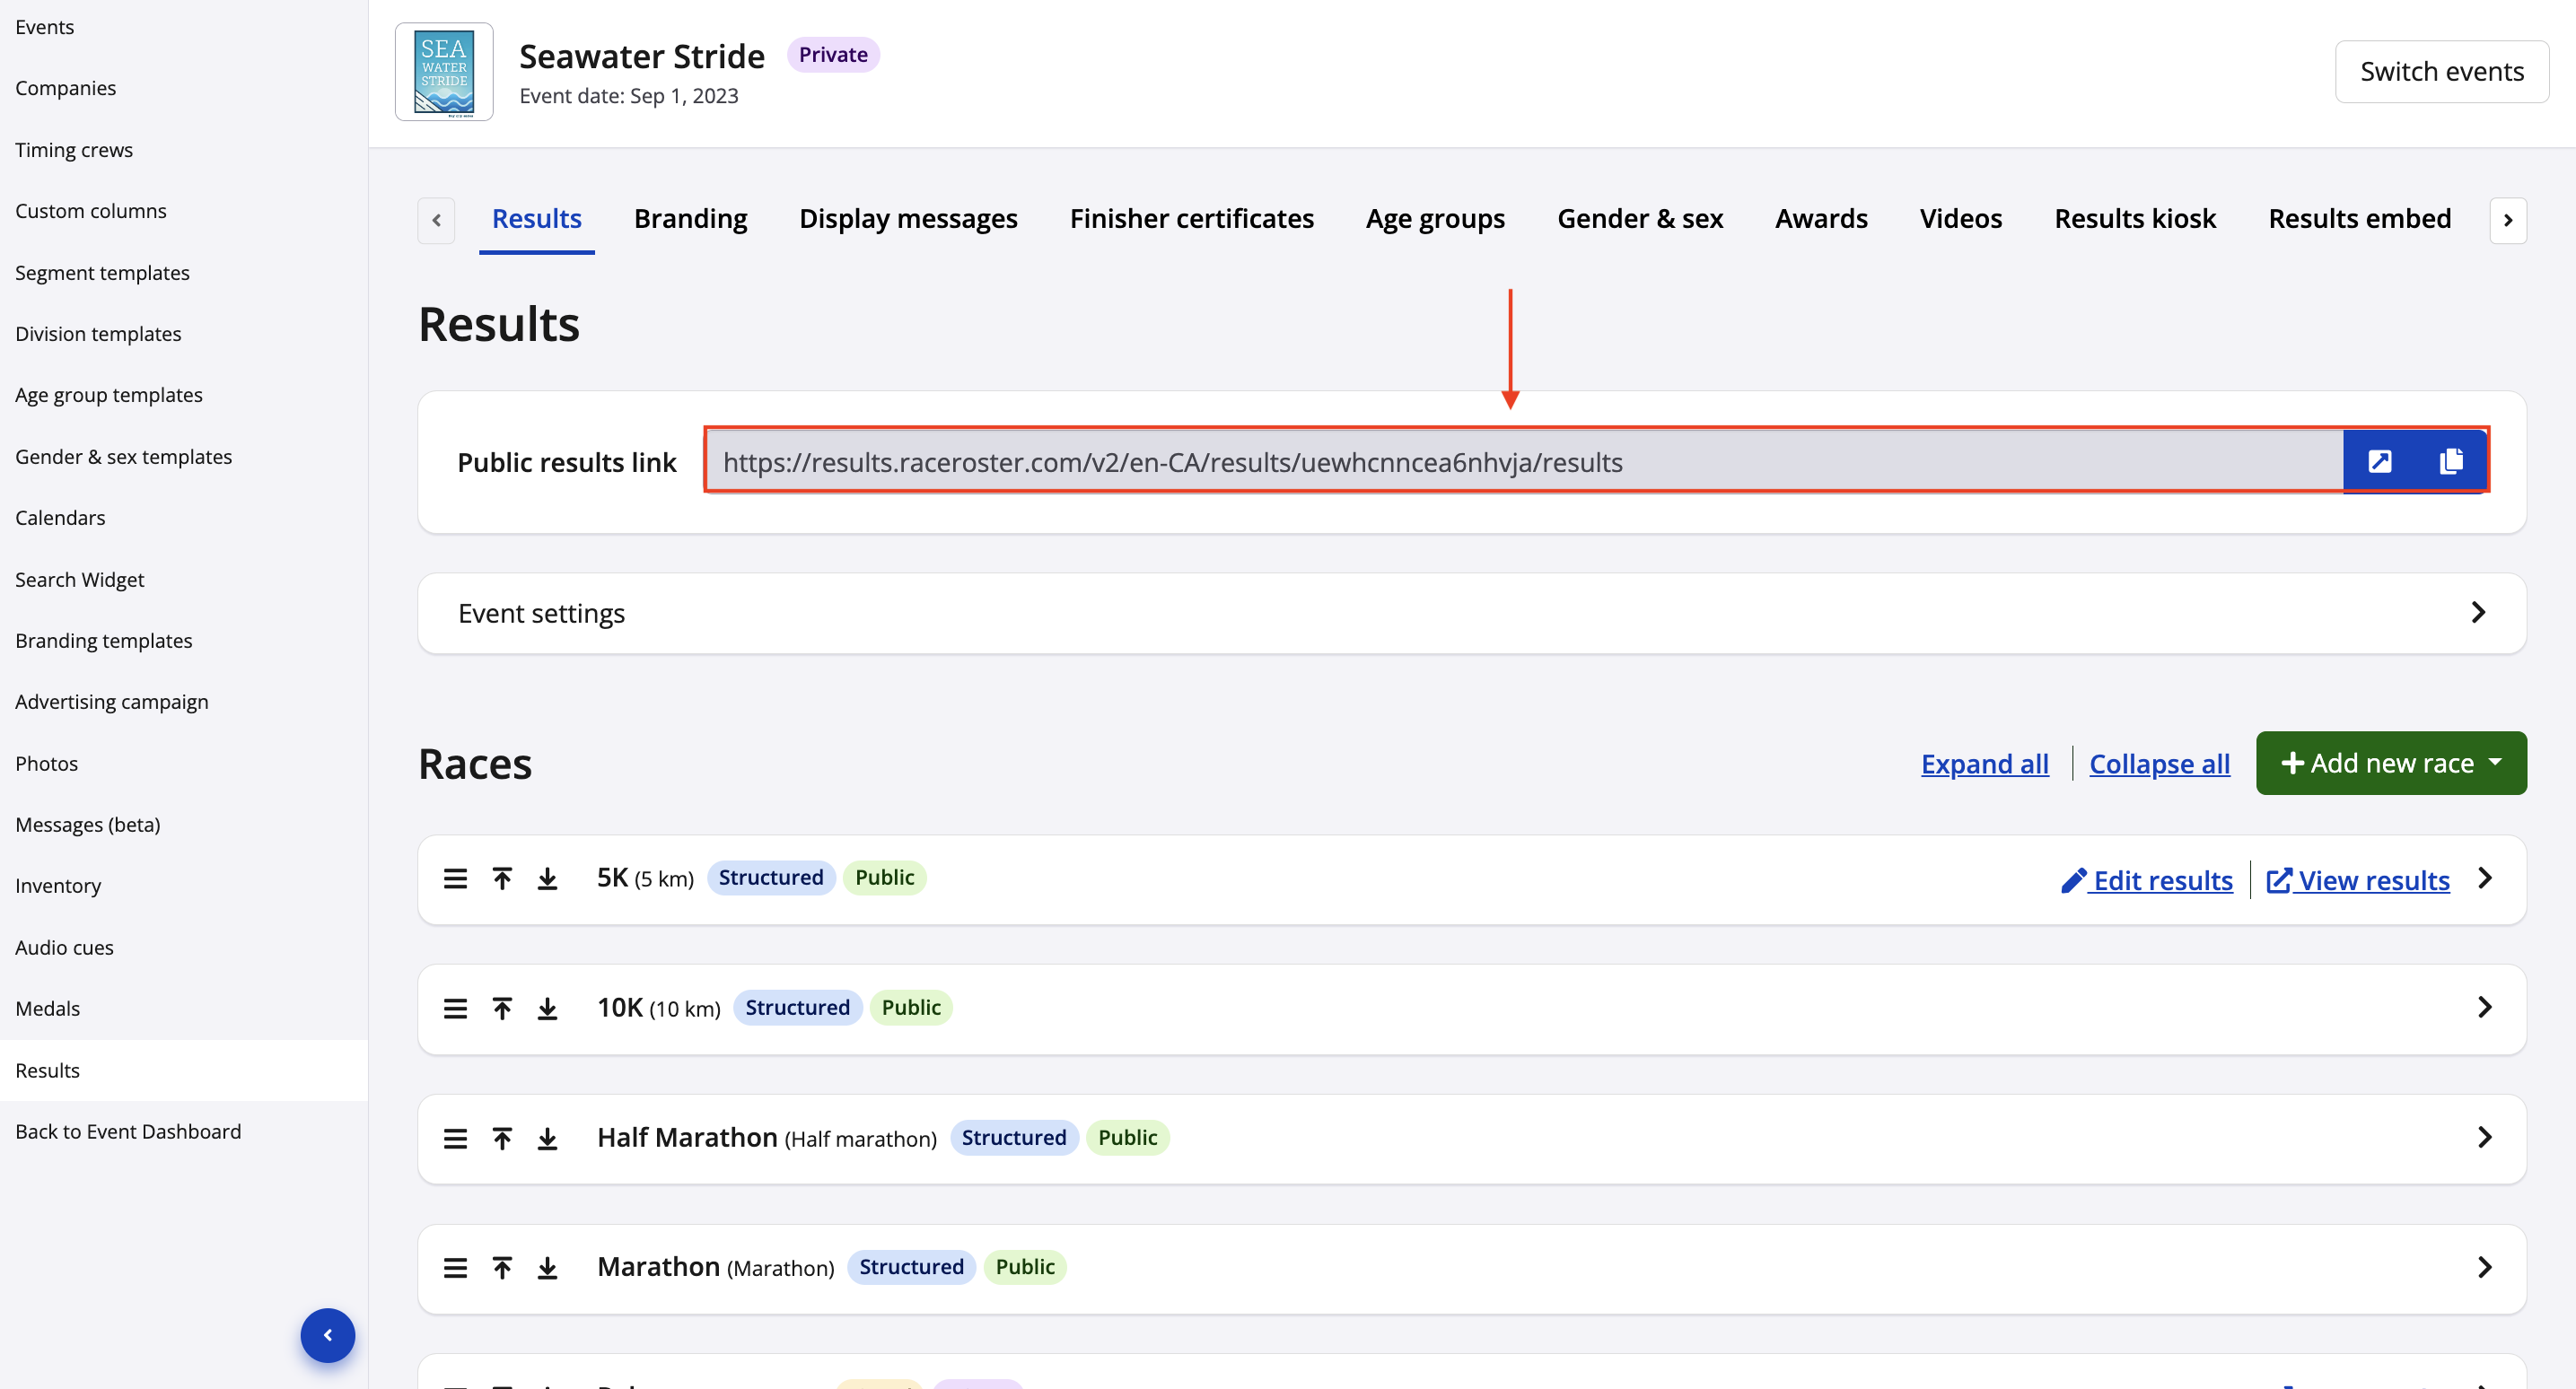
Task: Open public results link in new tab icon
Action: tap(2379, 461)
